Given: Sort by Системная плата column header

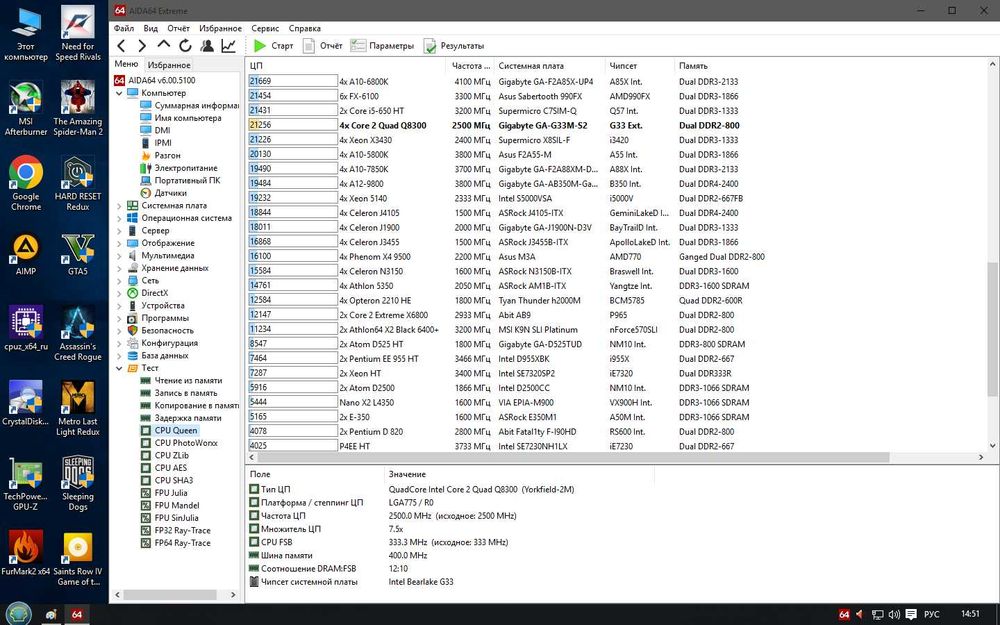Looking at the screenshot, I should point(548,66).
